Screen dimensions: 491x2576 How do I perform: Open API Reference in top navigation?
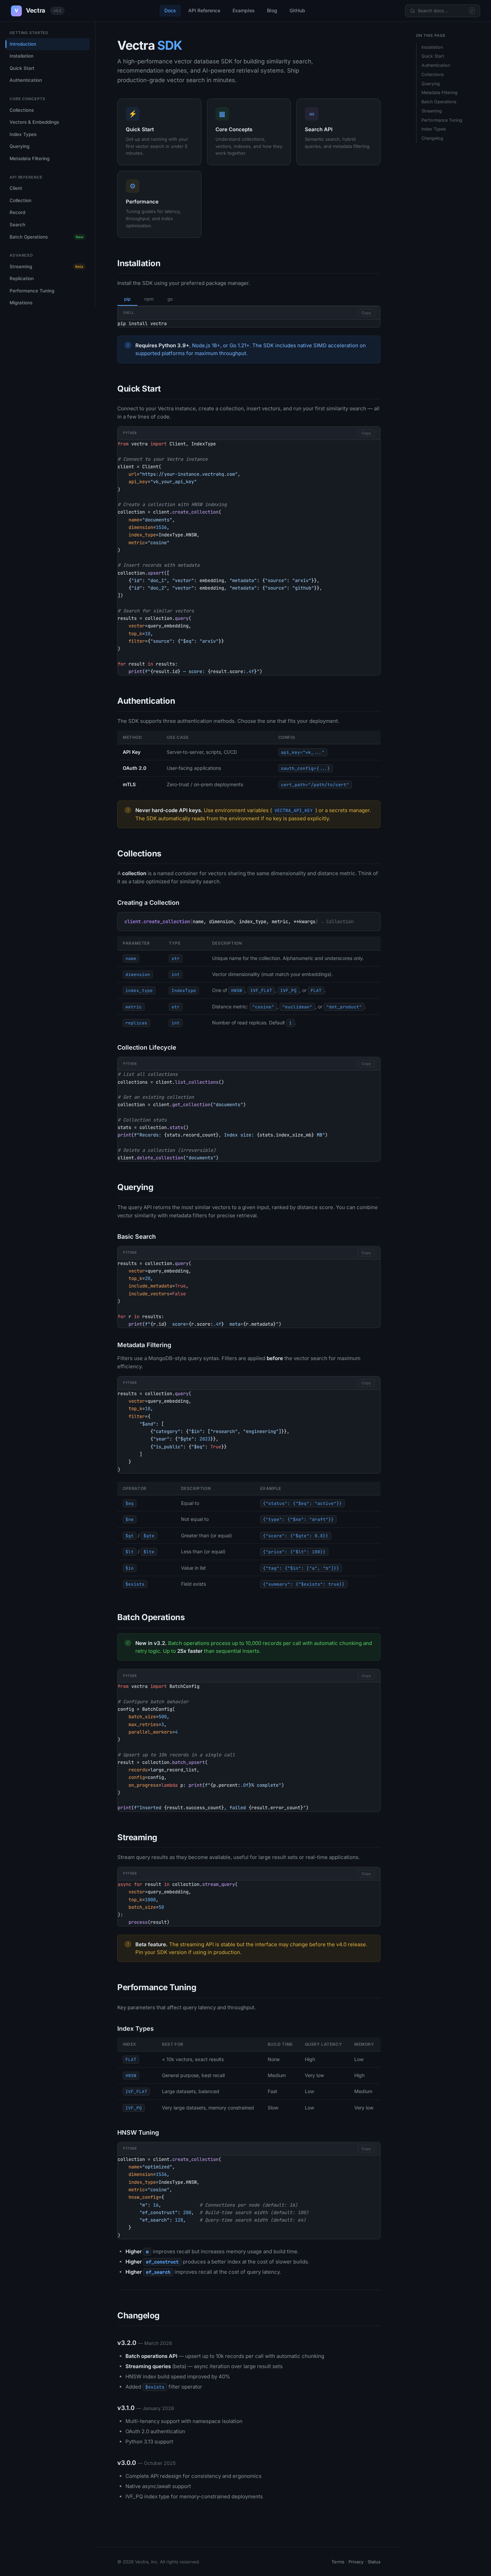pyautogui.click(x=204, y=11)
